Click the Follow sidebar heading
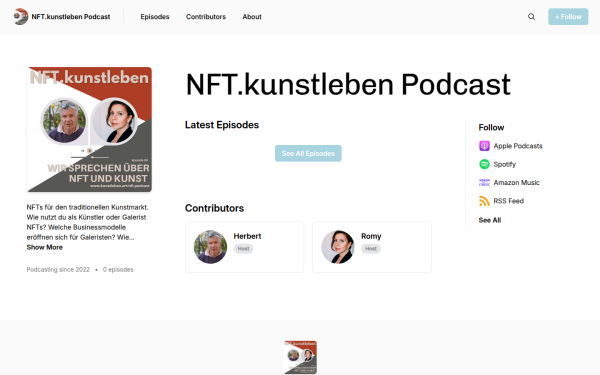 click(491, 127)
